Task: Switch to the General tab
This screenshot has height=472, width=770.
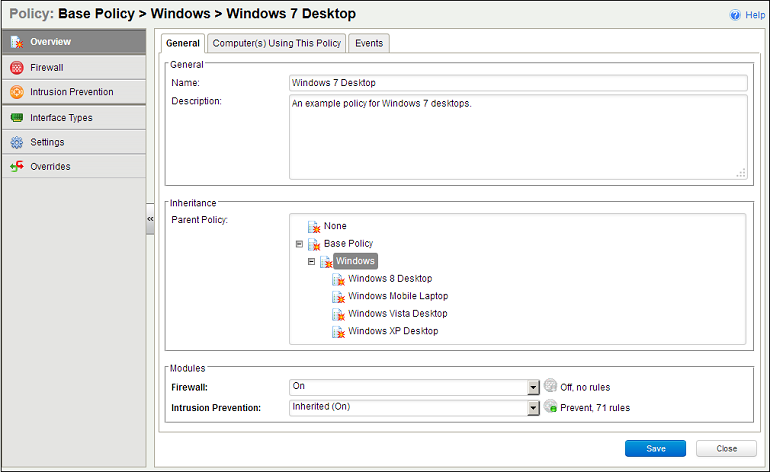Action: [x=183, y=43]
